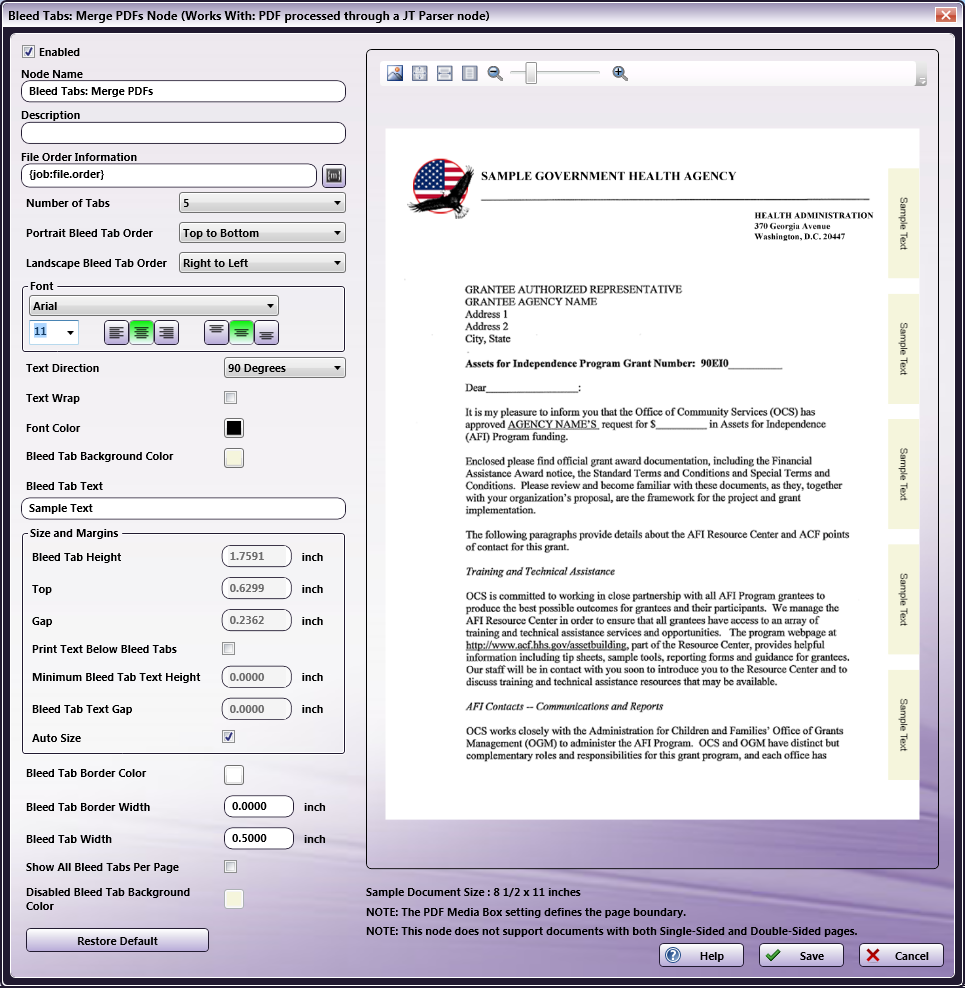965x988 pixels.
Task: Click the Node Name input field
Action: (183, 91)
